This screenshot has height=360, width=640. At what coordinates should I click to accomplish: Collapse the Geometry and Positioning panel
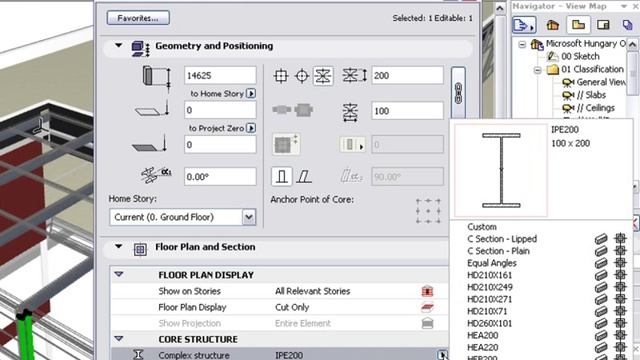click(x=118, y=45)
